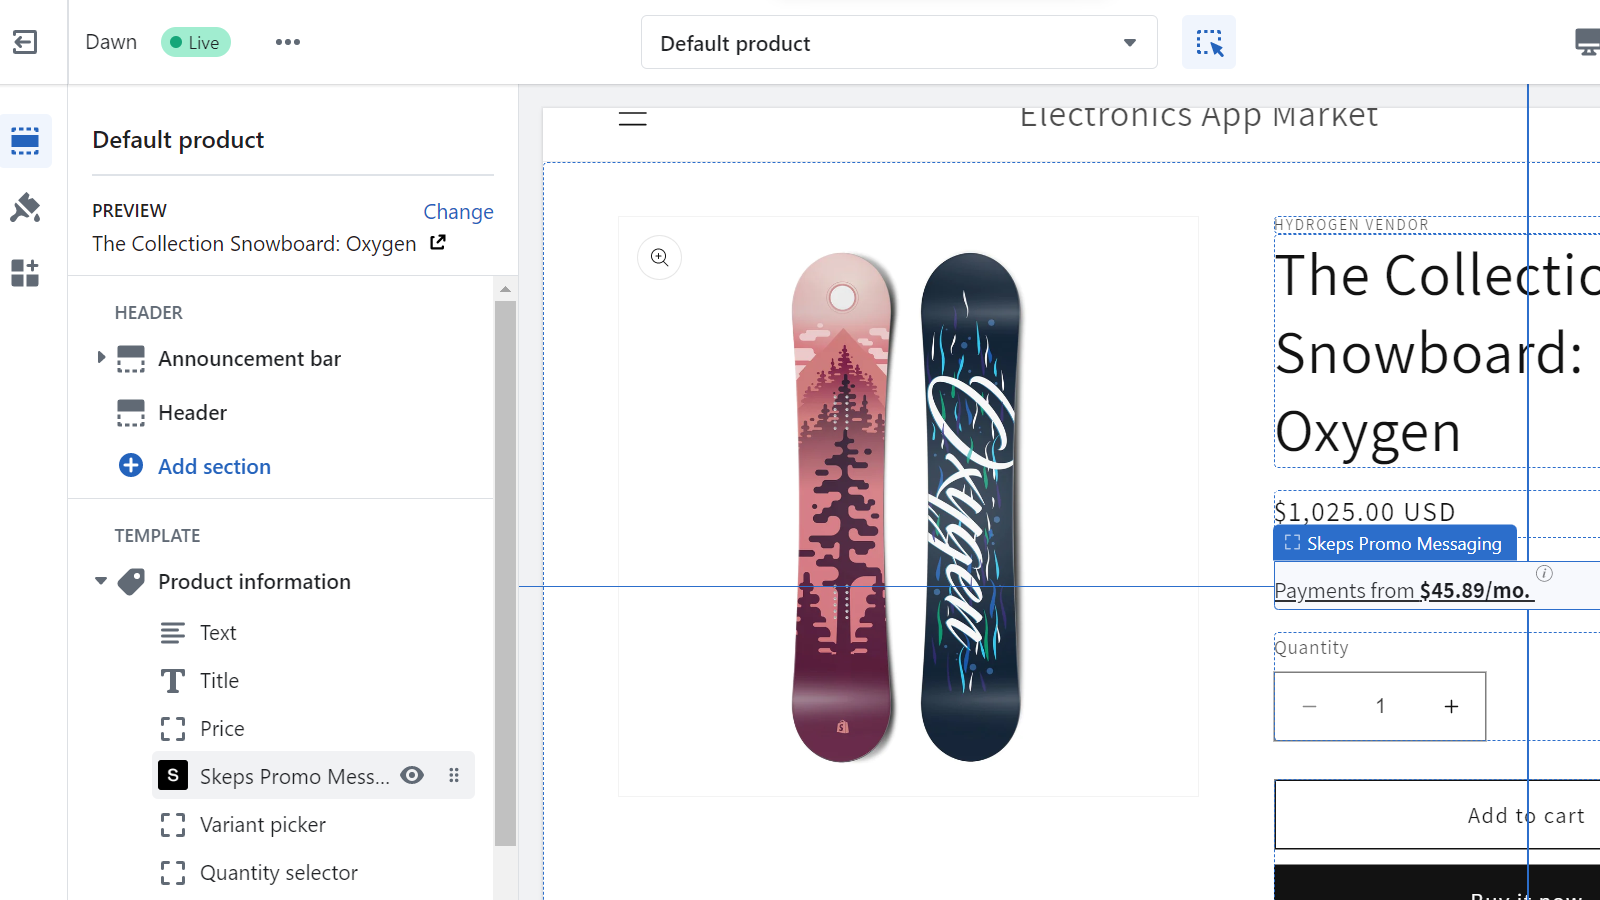
Task: Click the Price block icon
Action: point(173,729)
